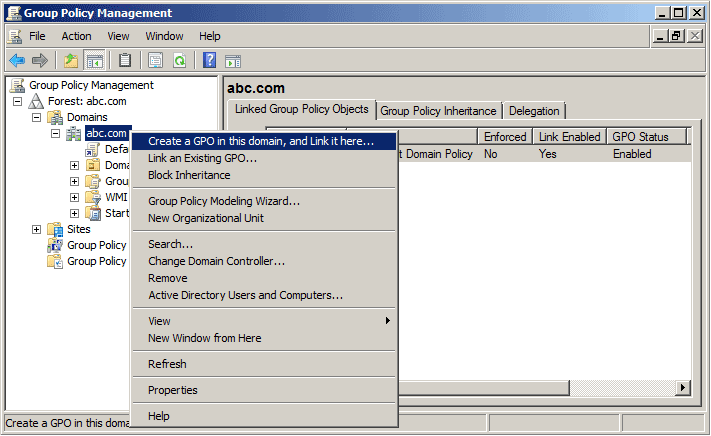Switch to Group Policy Inheritance tab
This screenshot has height=436, width=711.
(438, 111)
